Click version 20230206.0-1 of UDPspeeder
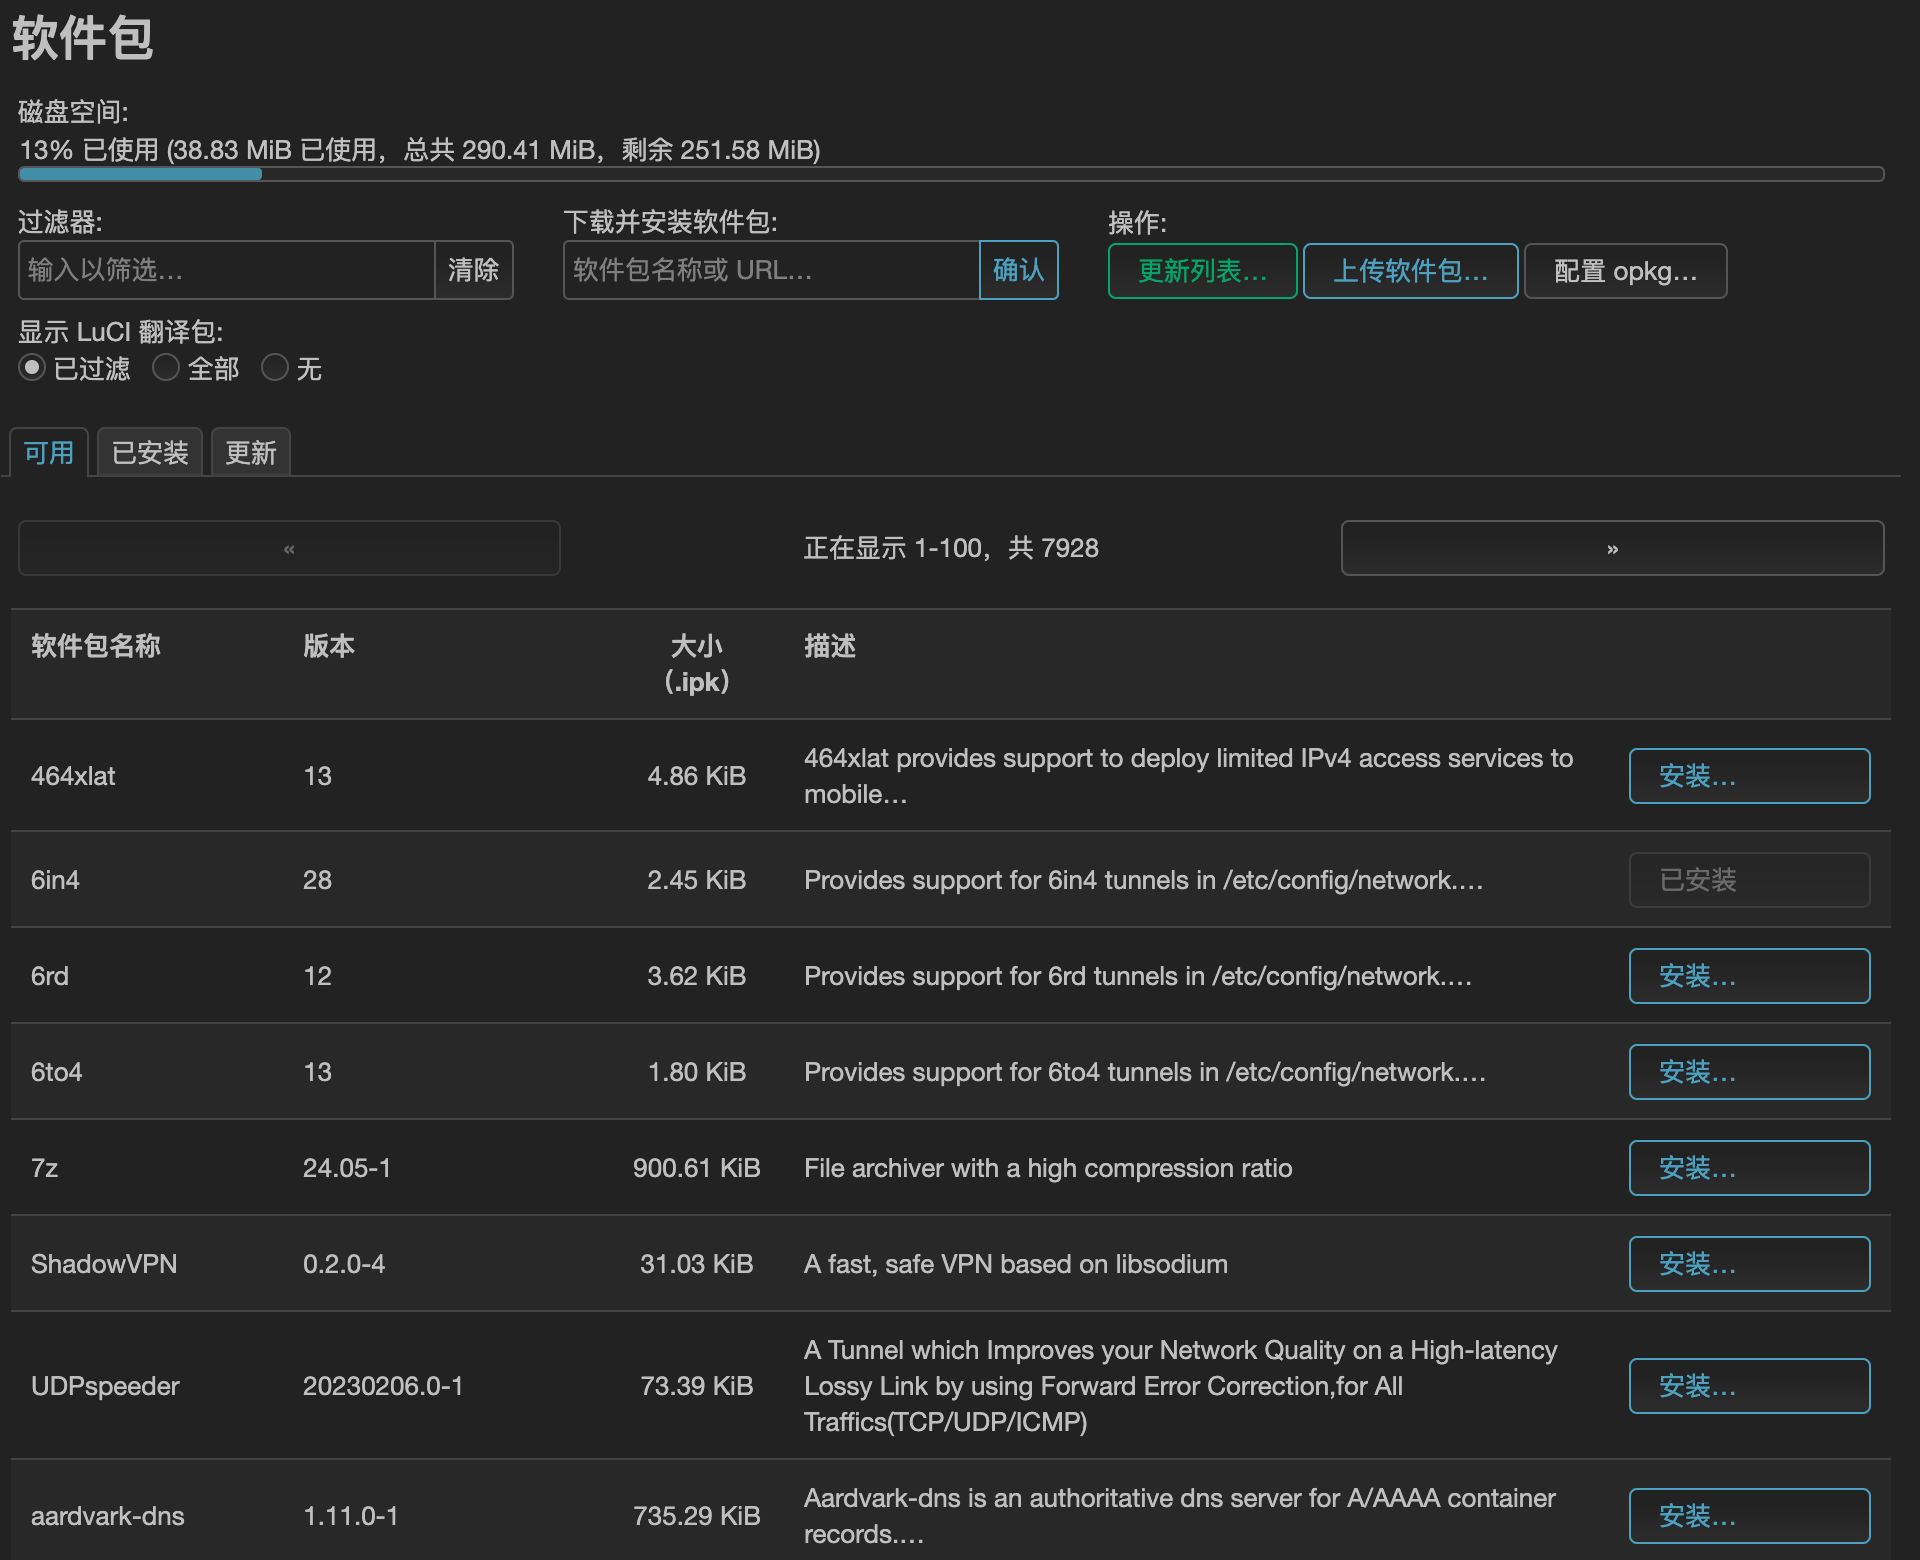 click(x=383, y=1386)
